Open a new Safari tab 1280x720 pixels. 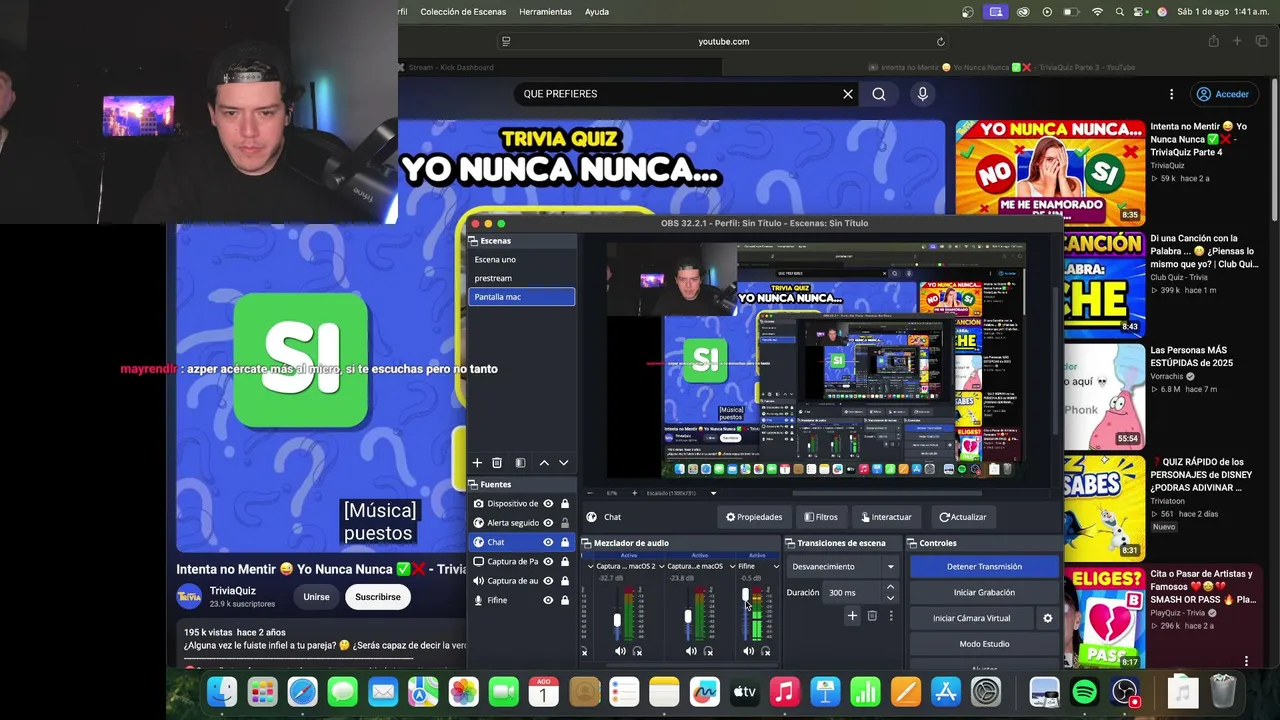click(x=1237, y=41)
